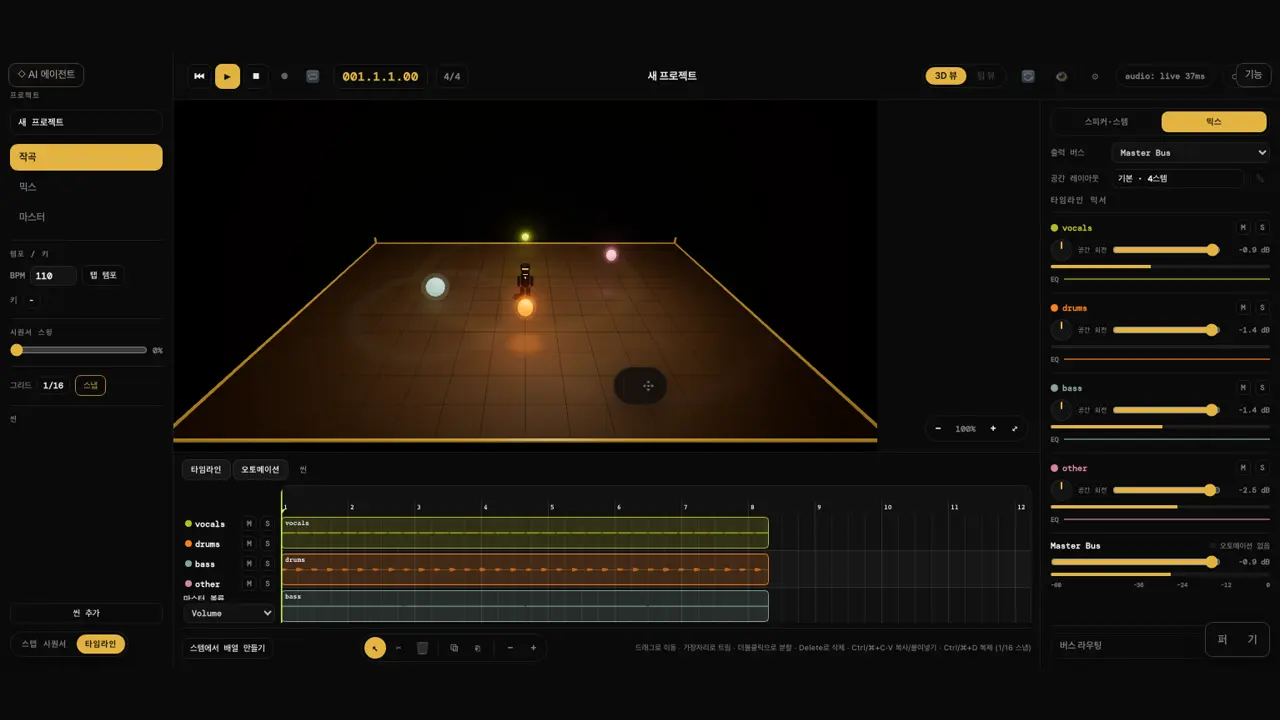Screen dimensions: 1280x720
Task: Rewind transport to the start
Action: [x=200, y=76]
